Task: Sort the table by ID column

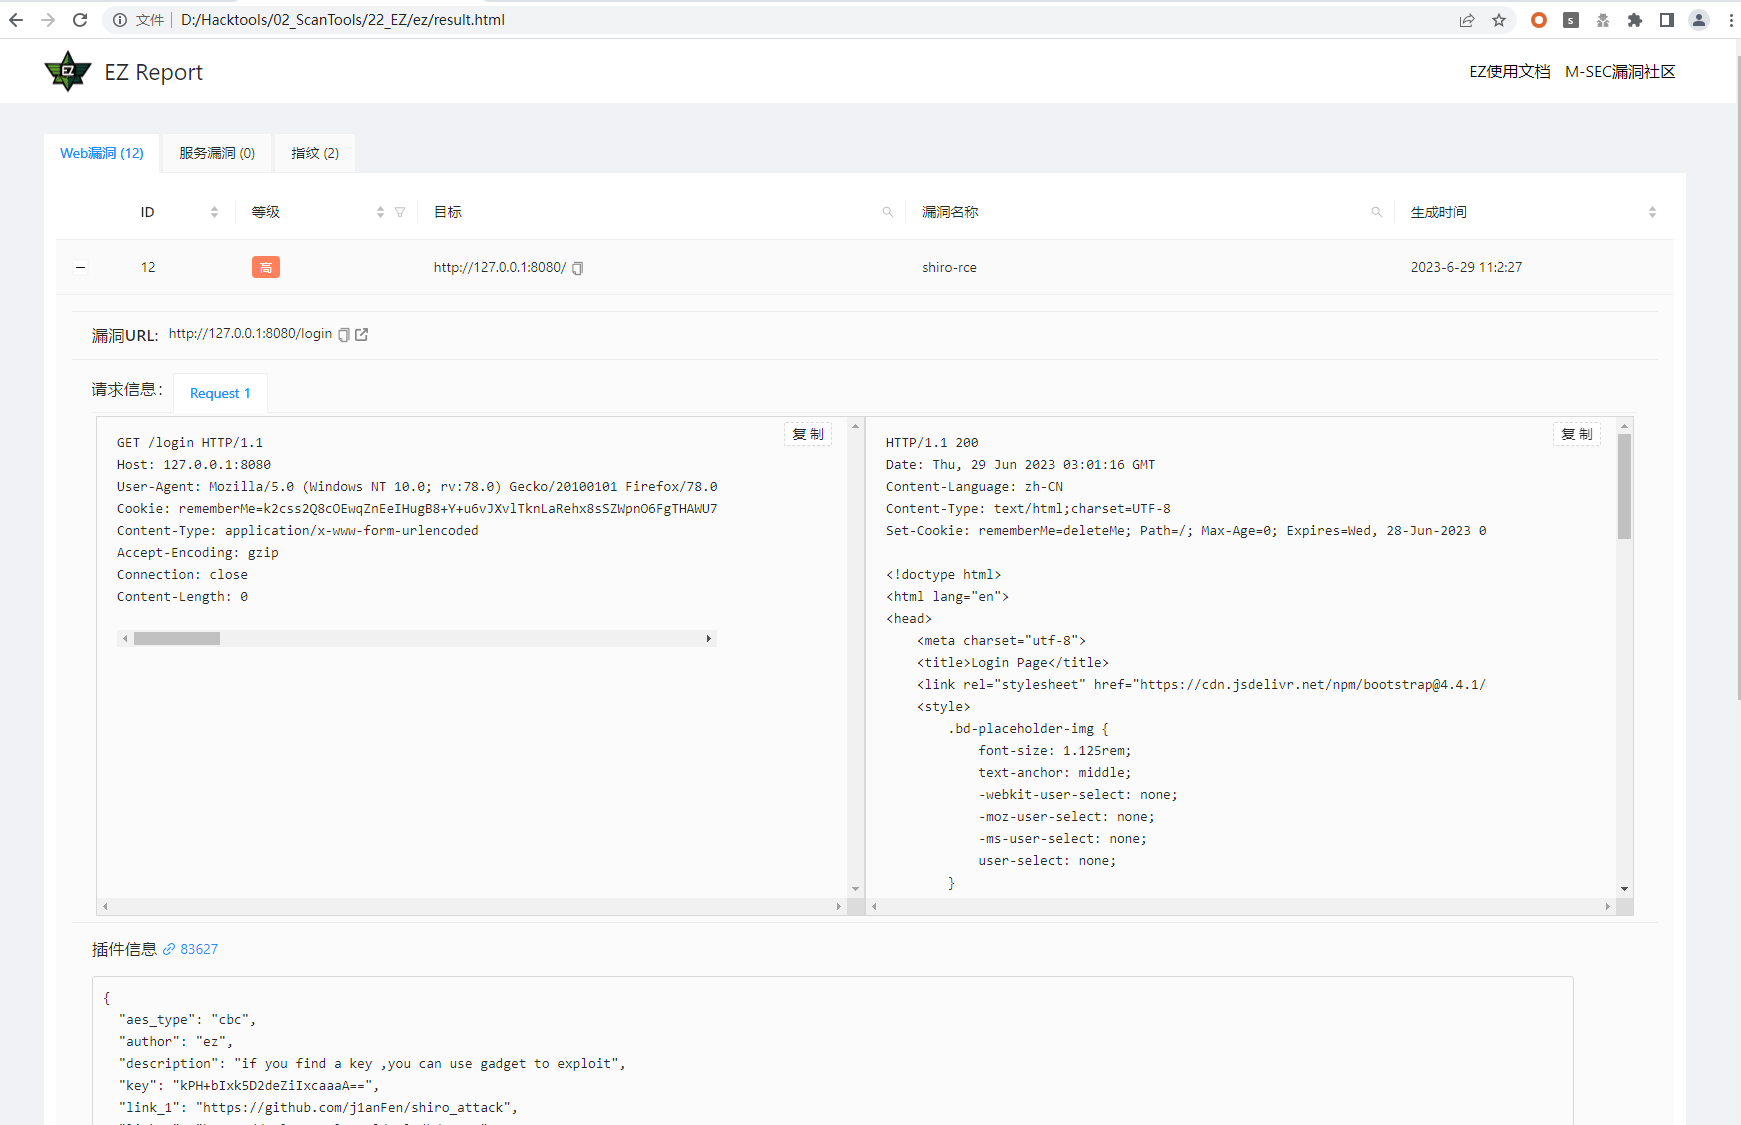Action: tap(214, 212)
